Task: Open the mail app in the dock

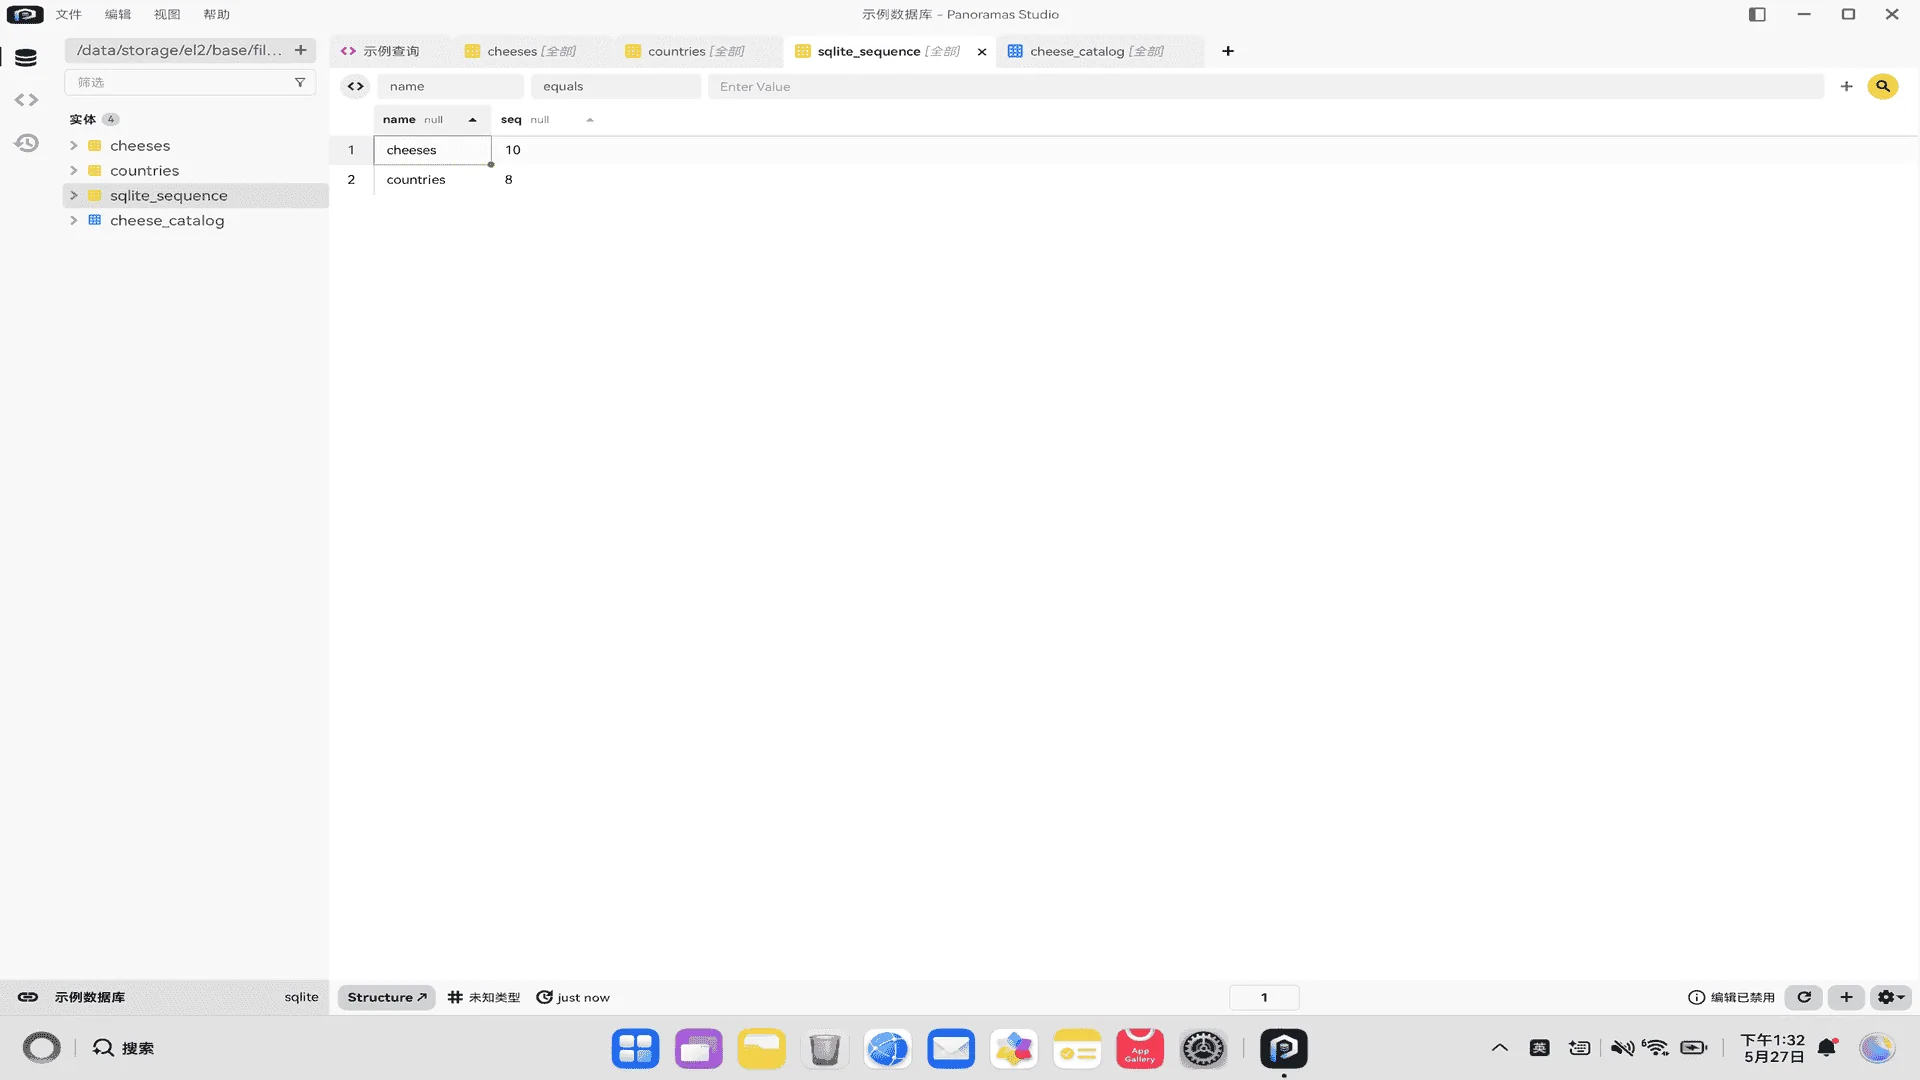Action: pyautogui.click(x=951, y=1048)
